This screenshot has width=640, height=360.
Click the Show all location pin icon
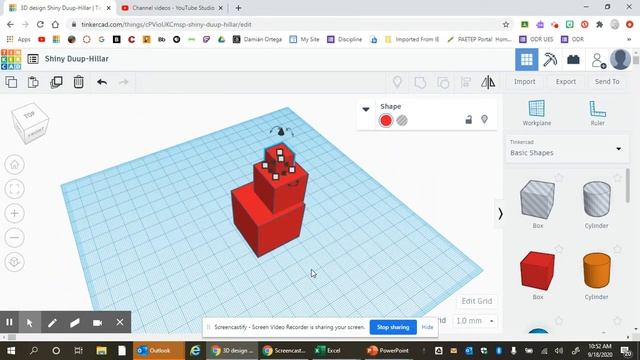397,82
